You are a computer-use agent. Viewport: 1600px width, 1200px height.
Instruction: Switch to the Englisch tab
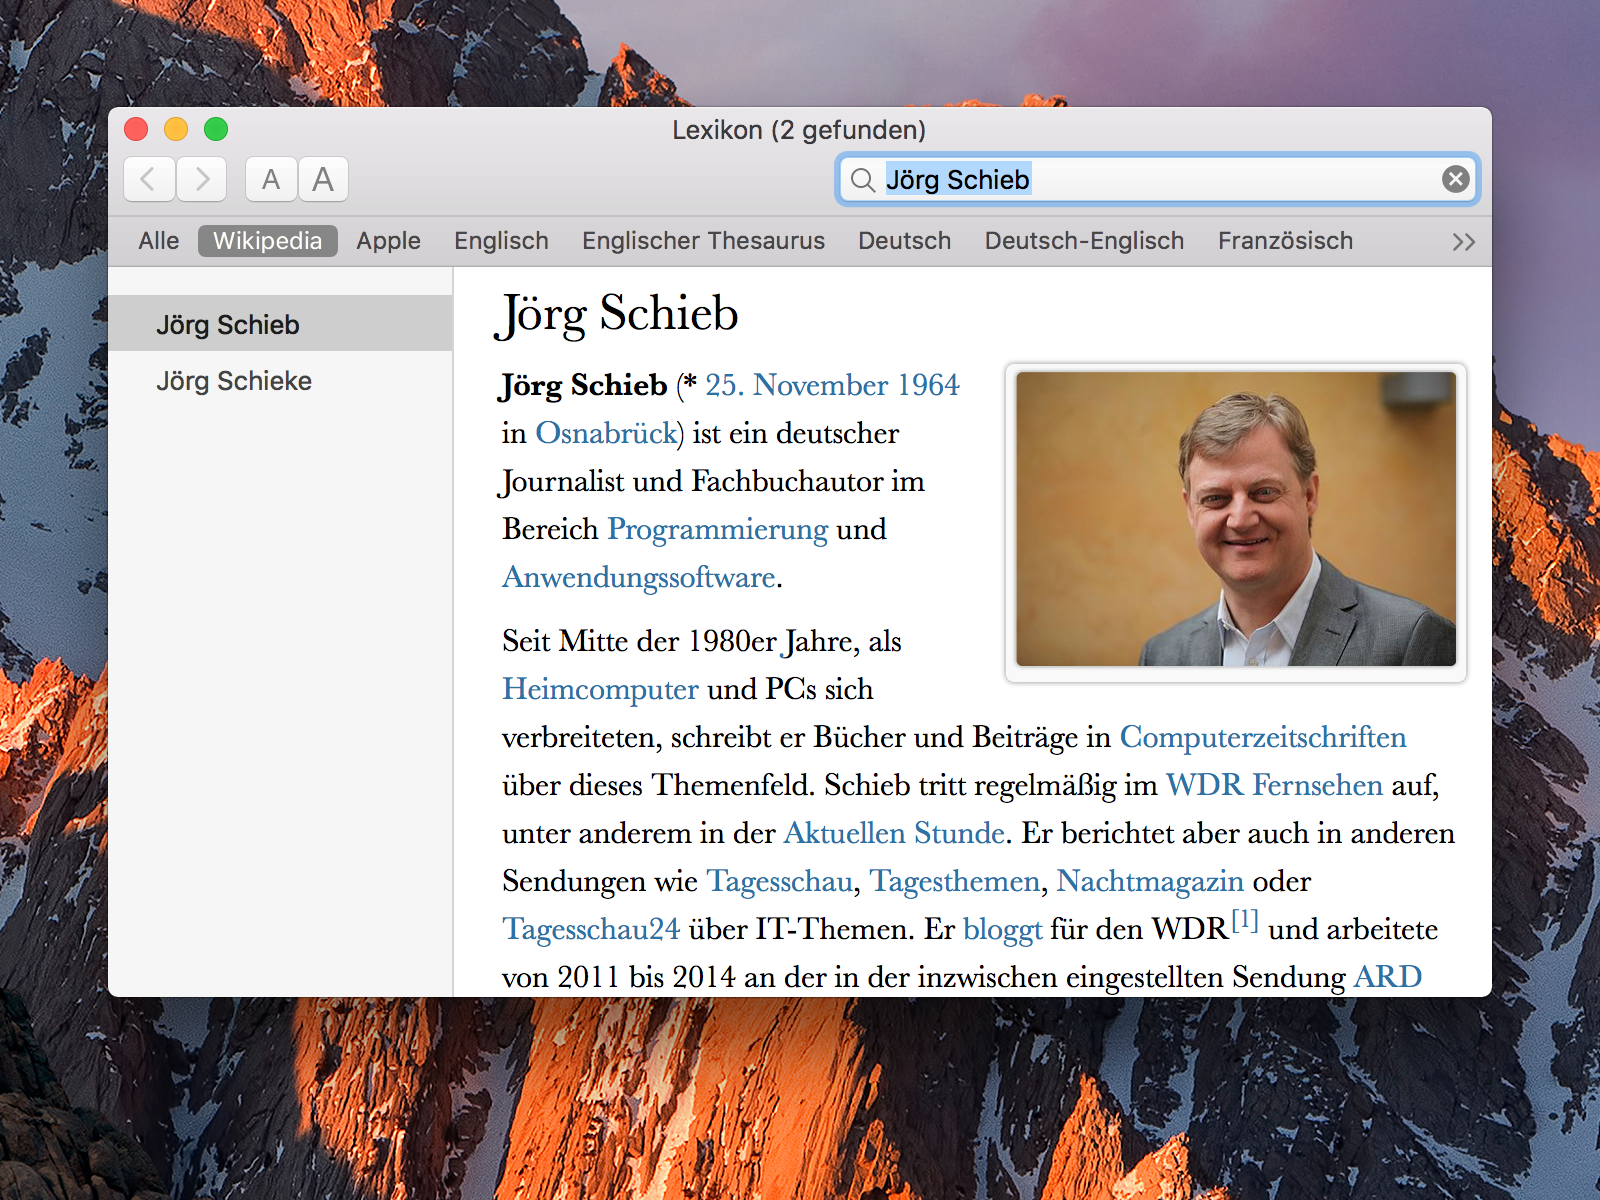(x=501, y=241)
